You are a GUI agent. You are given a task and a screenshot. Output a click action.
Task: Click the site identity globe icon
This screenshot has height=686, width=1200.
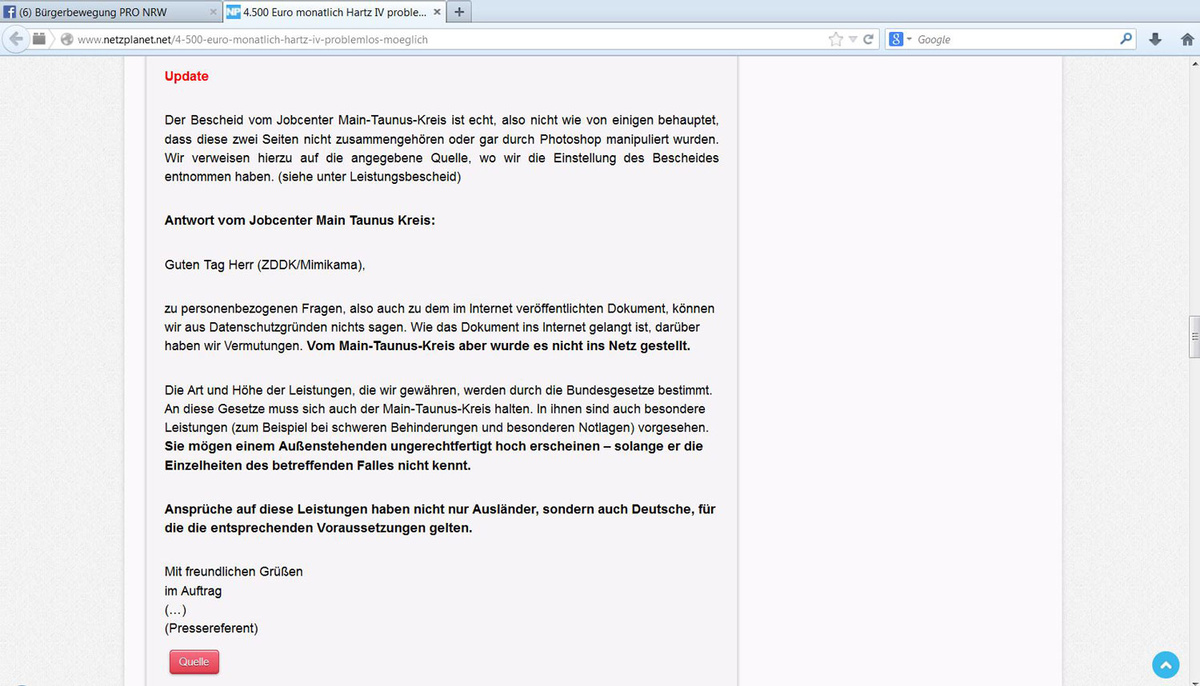coord(66,40)
